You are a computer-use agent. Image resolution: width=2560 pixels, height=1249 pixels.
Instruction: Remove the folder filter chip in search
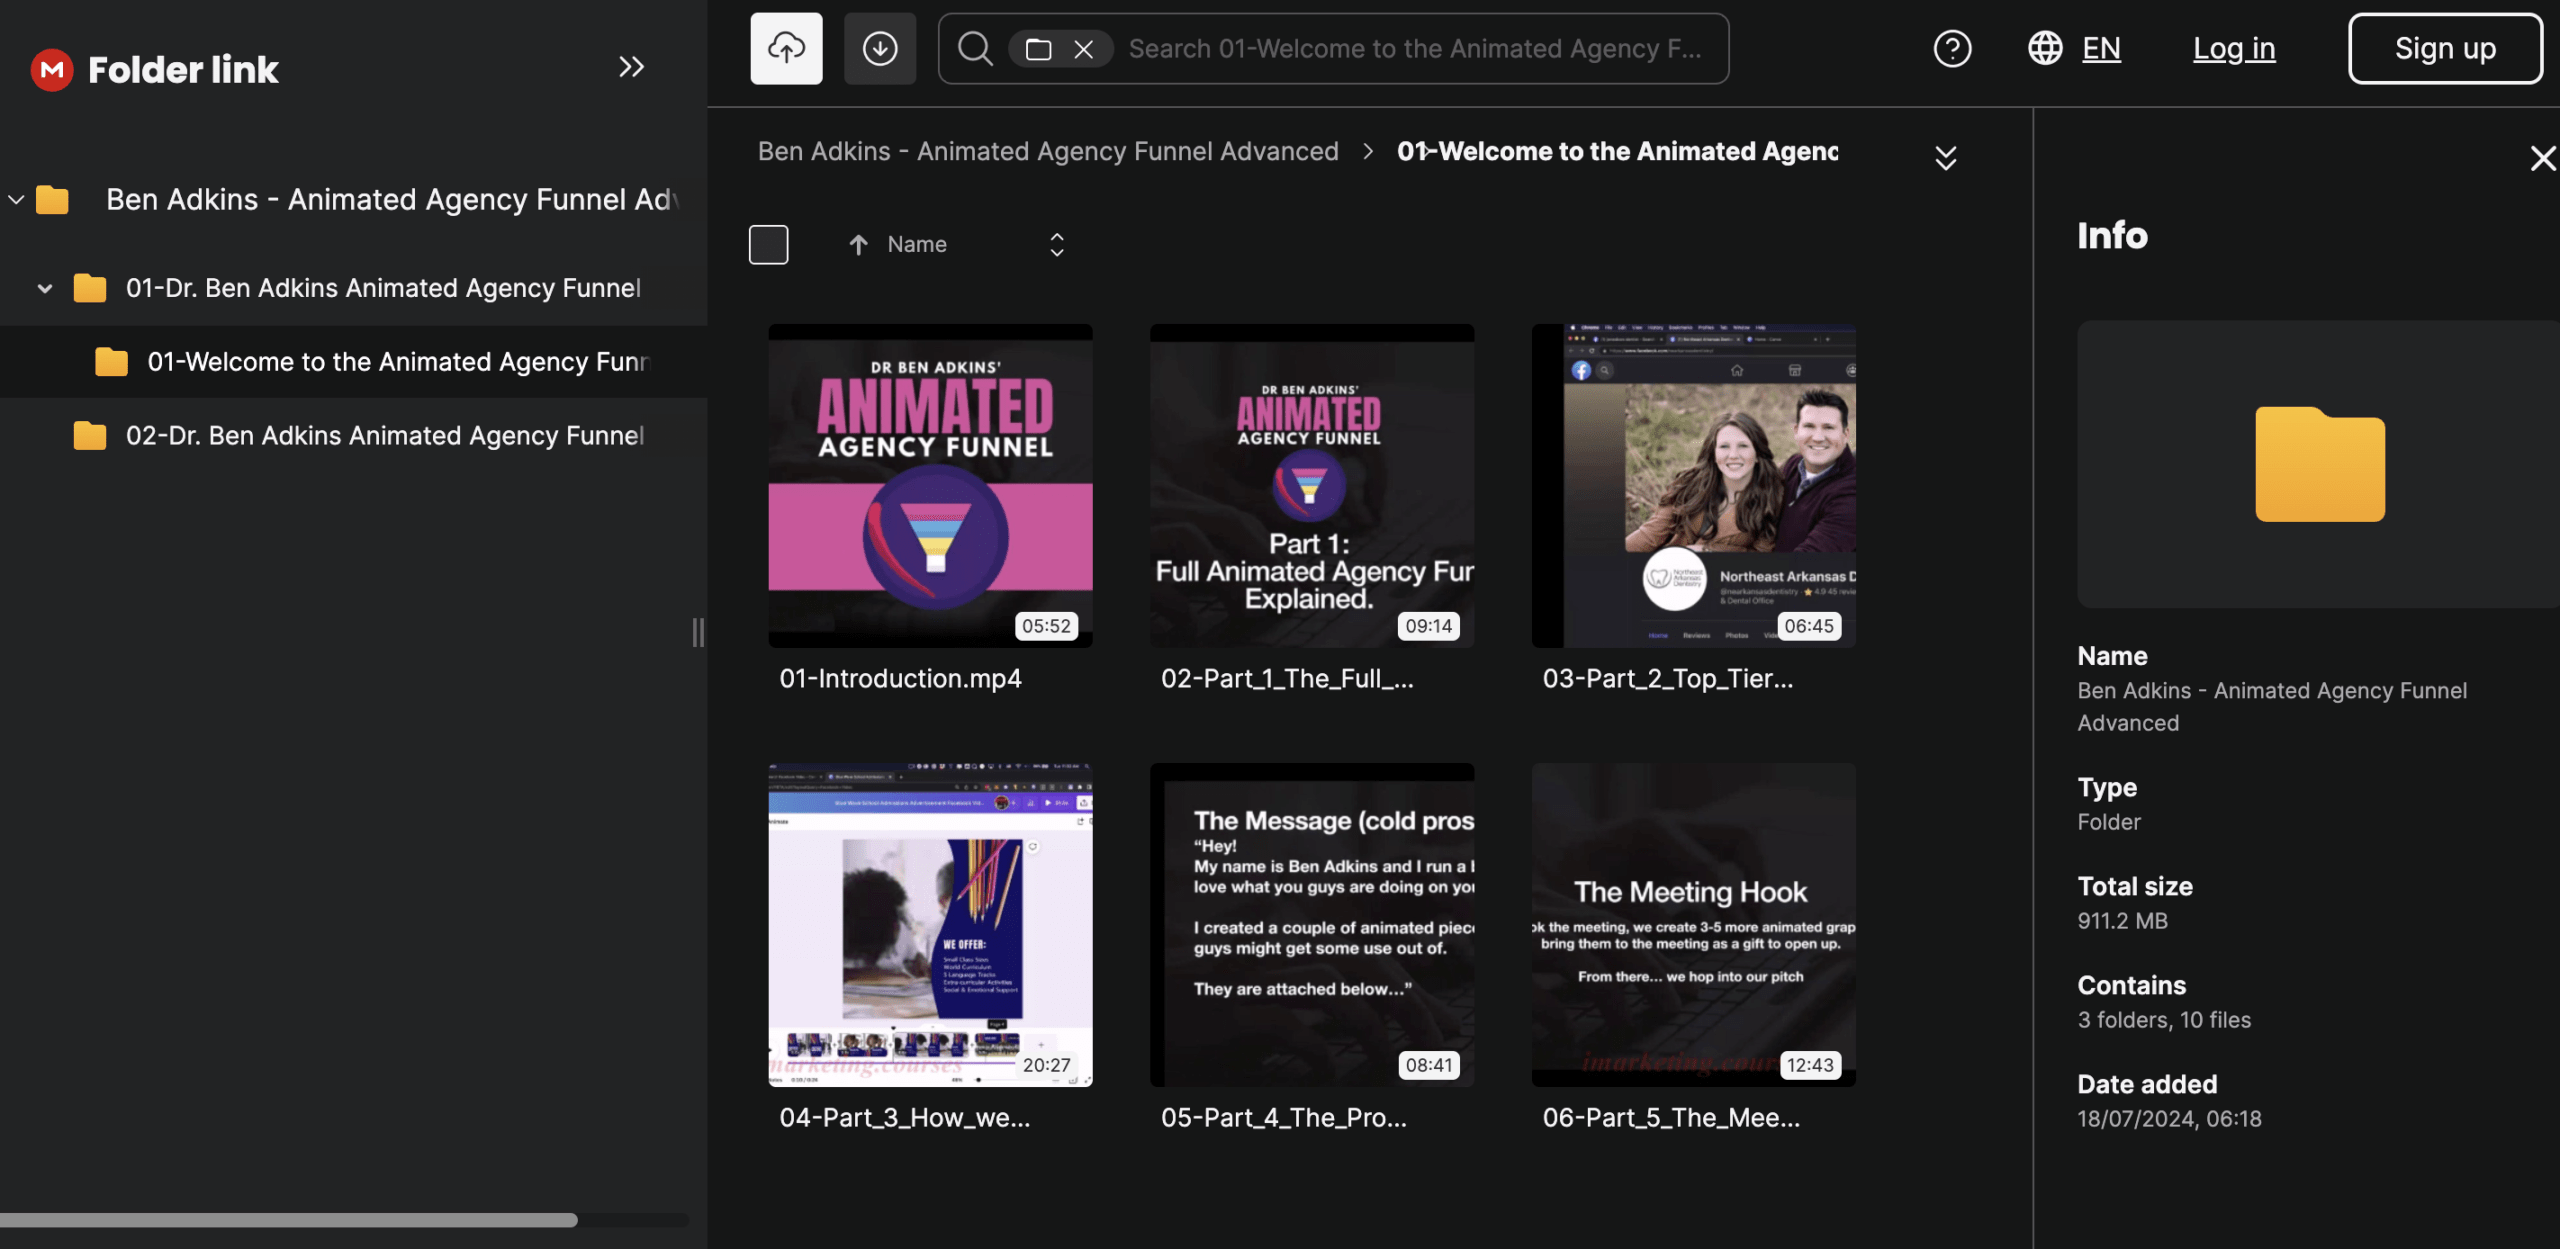click(1083, 49)
